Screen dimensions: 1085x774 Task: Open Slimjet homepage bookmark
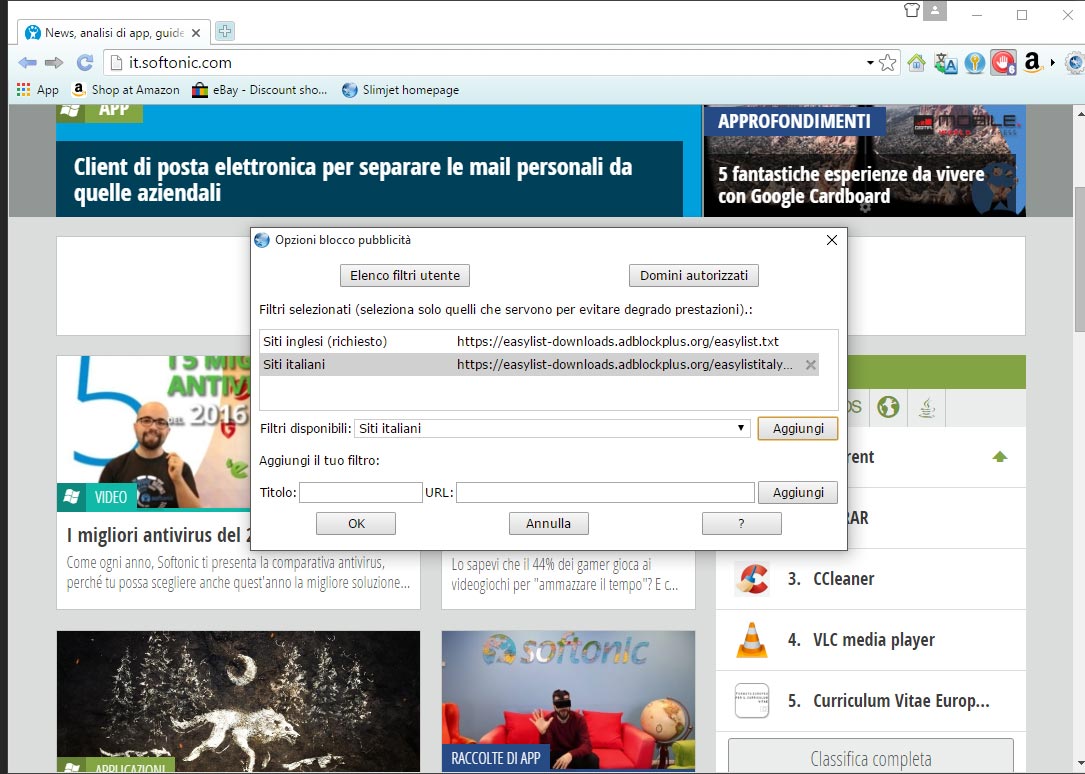[401, 90]
